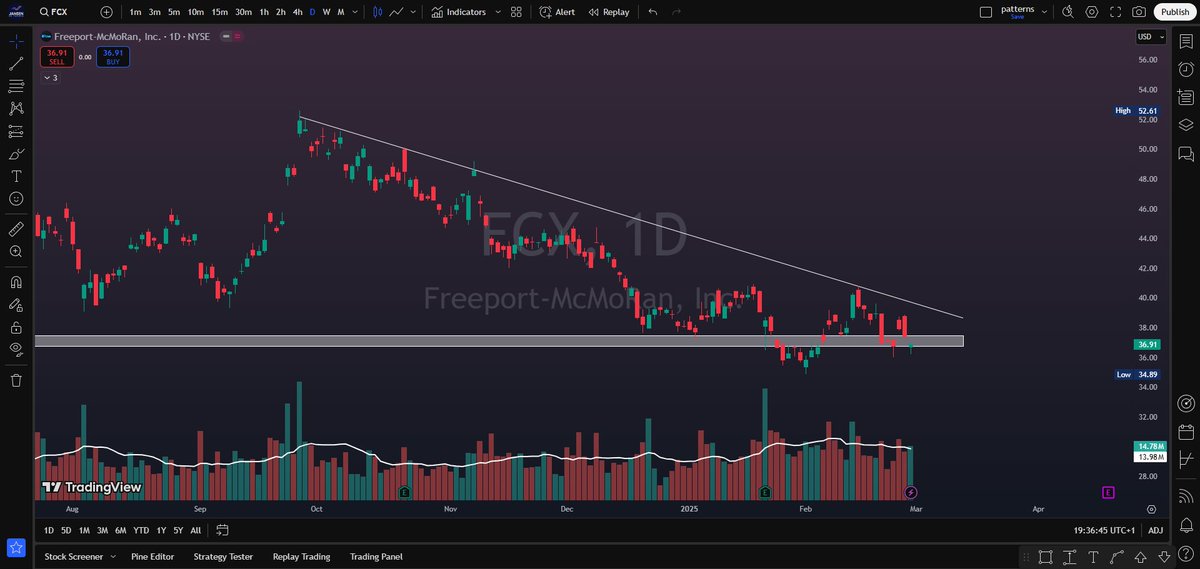Open object tree layers panel

[x=1186, y=125]
